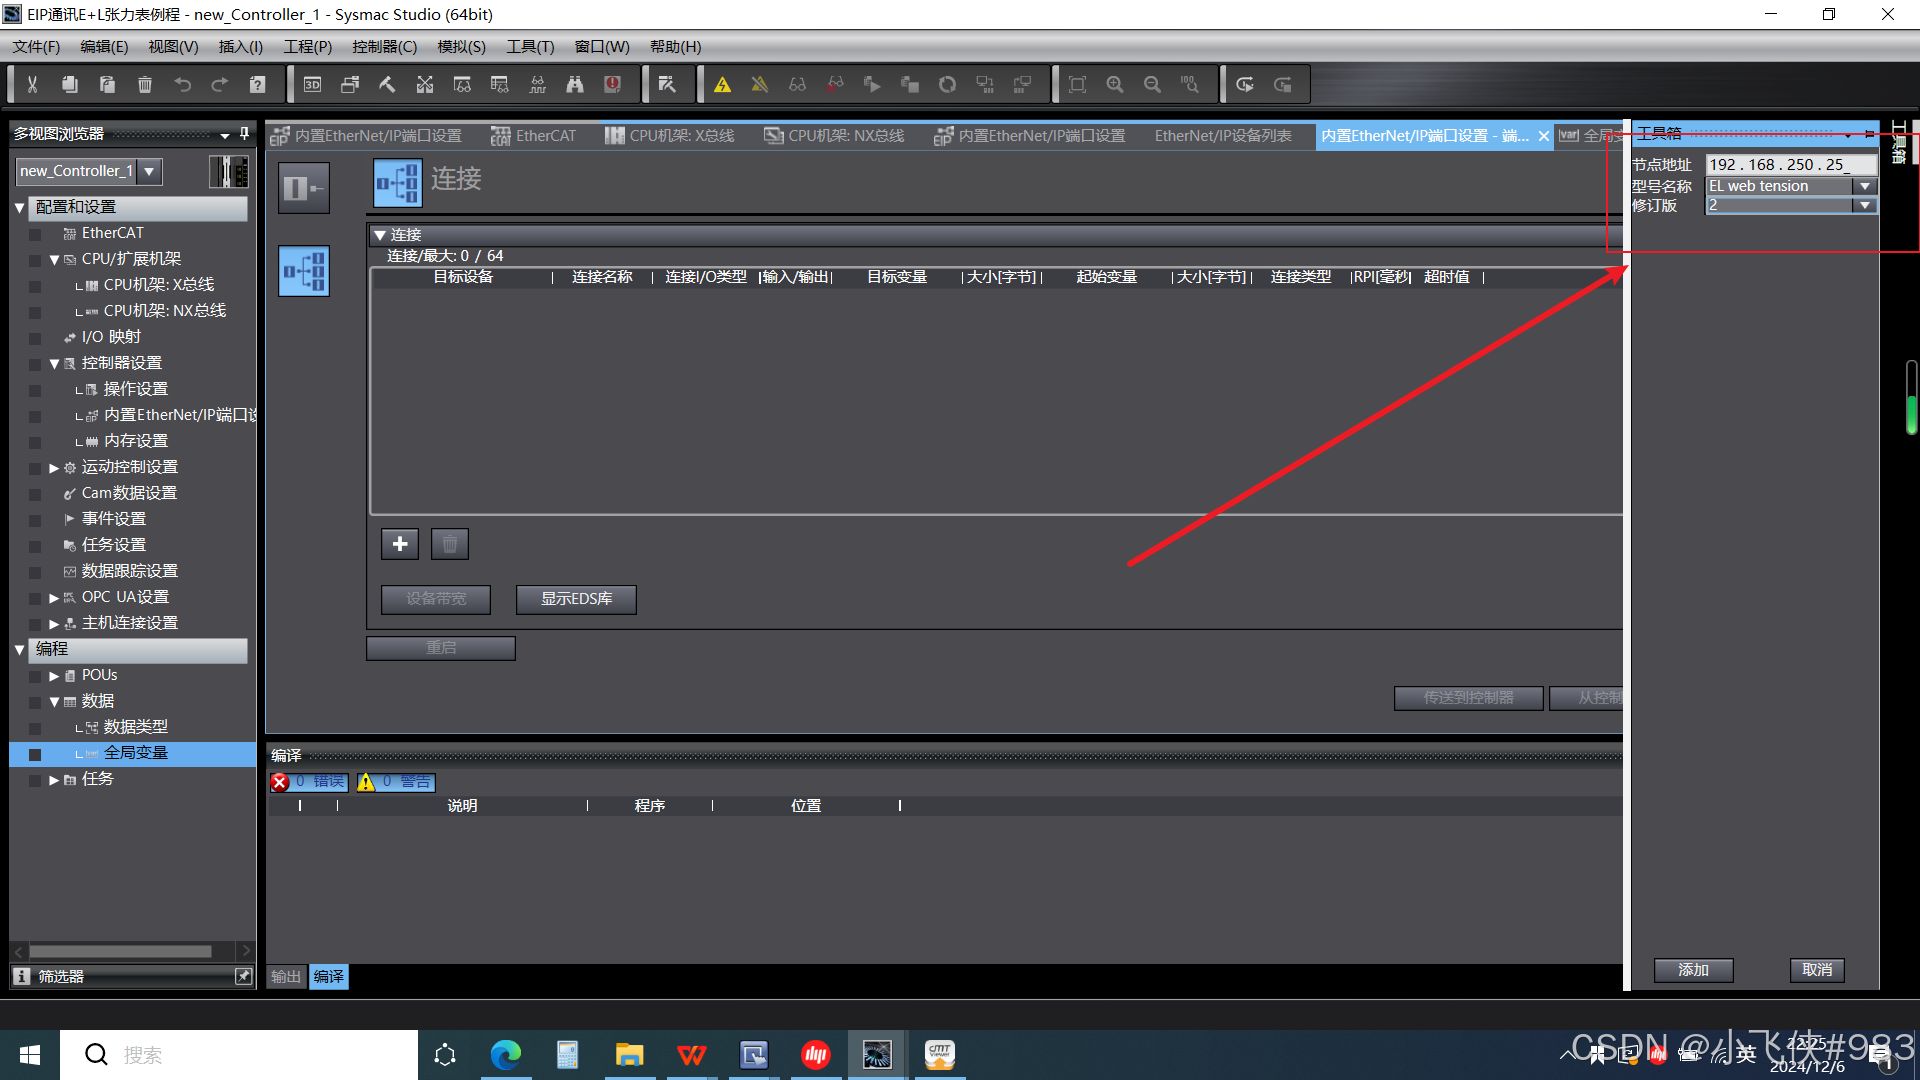This screenshot has height=1080, width=1920.
Task: Click the 显示EDS库 button
Action: (x=576, y=599)
